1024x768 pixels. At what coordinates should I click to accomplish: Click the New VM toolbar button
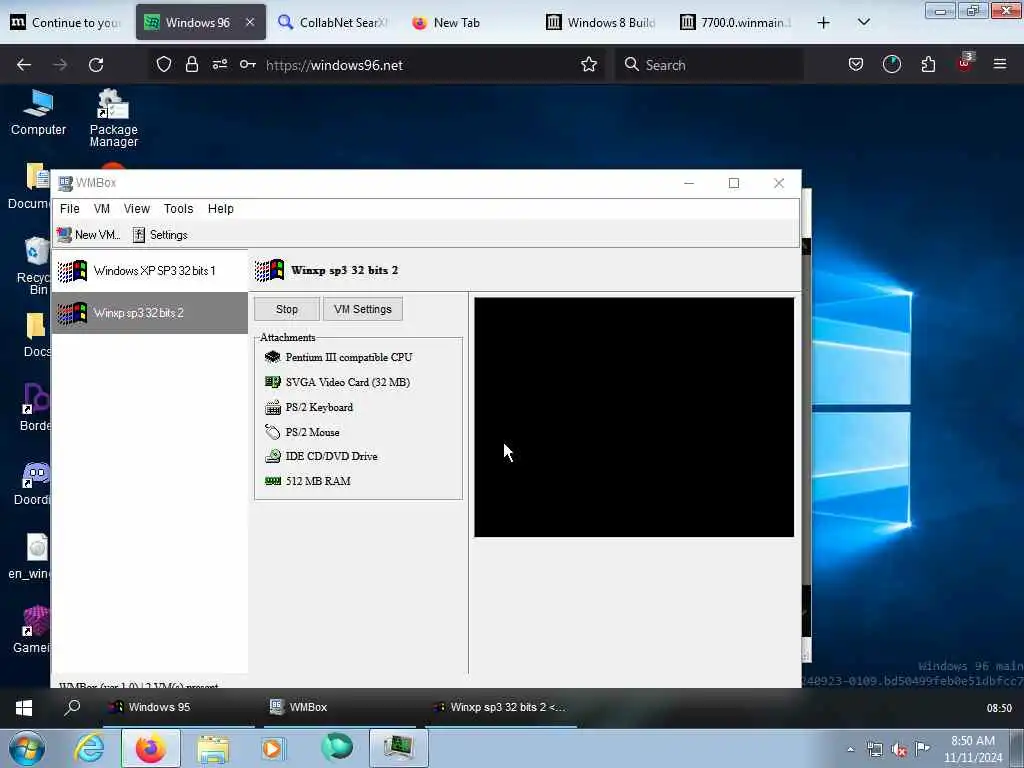click(x=89, y=234)
